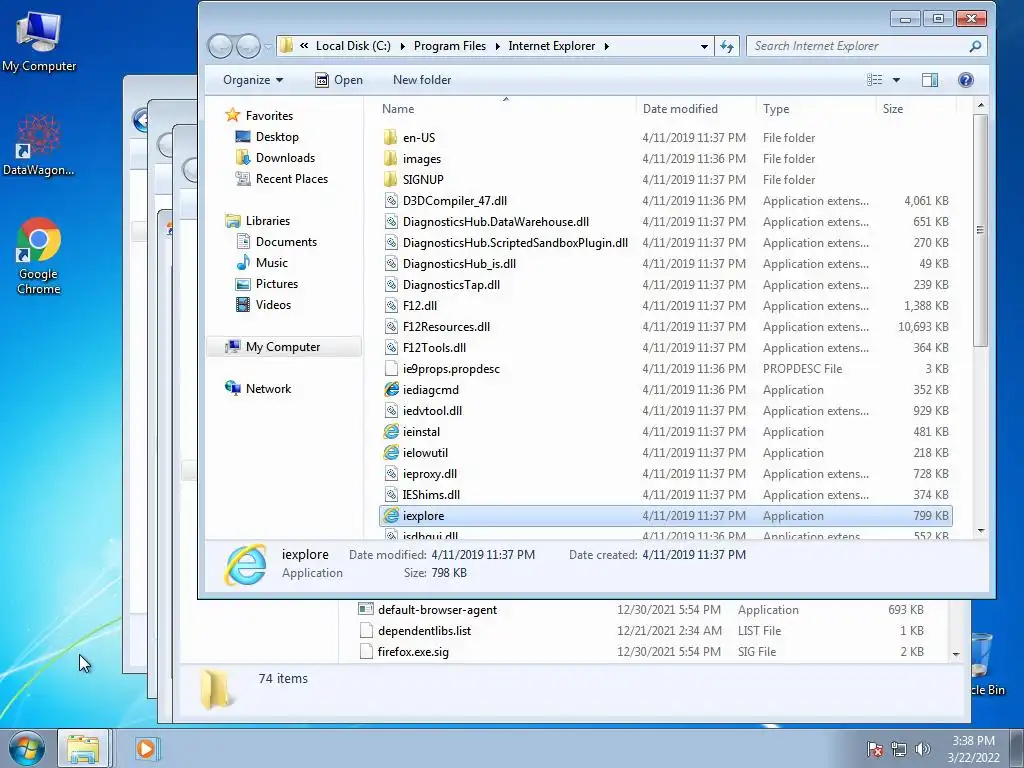Expand arrow after Internet Explorer breadcrumb

[x=607, y=46]
